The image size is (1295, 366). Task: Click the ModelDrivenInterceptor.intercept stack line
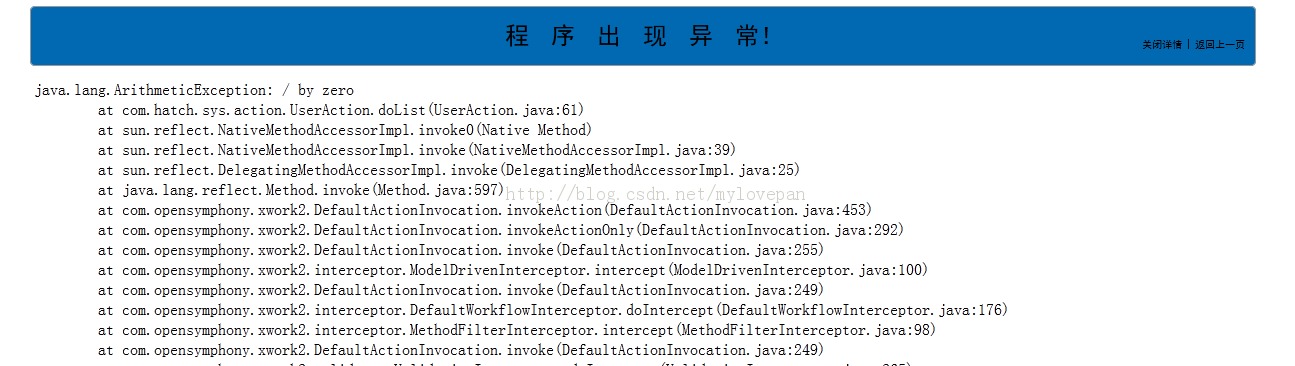tap(513, 270)
